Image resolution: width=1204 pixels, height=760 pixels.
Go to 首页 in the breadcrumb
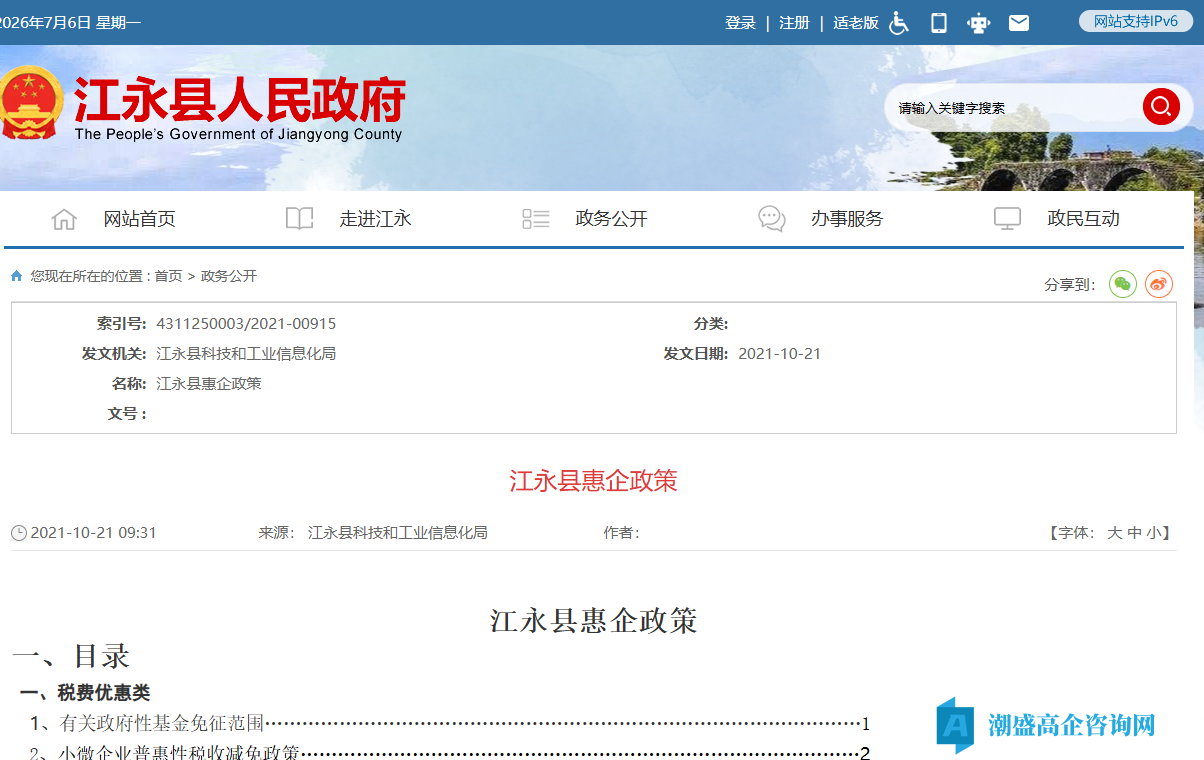click(169, 276)
